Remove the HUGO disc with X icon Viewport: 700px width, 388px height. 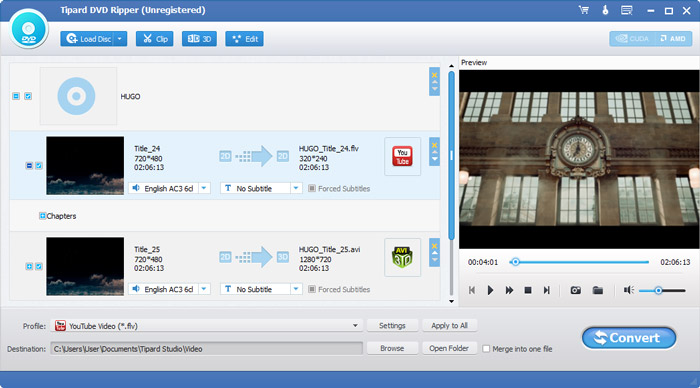pyautogui.click(x=434, y=75)
